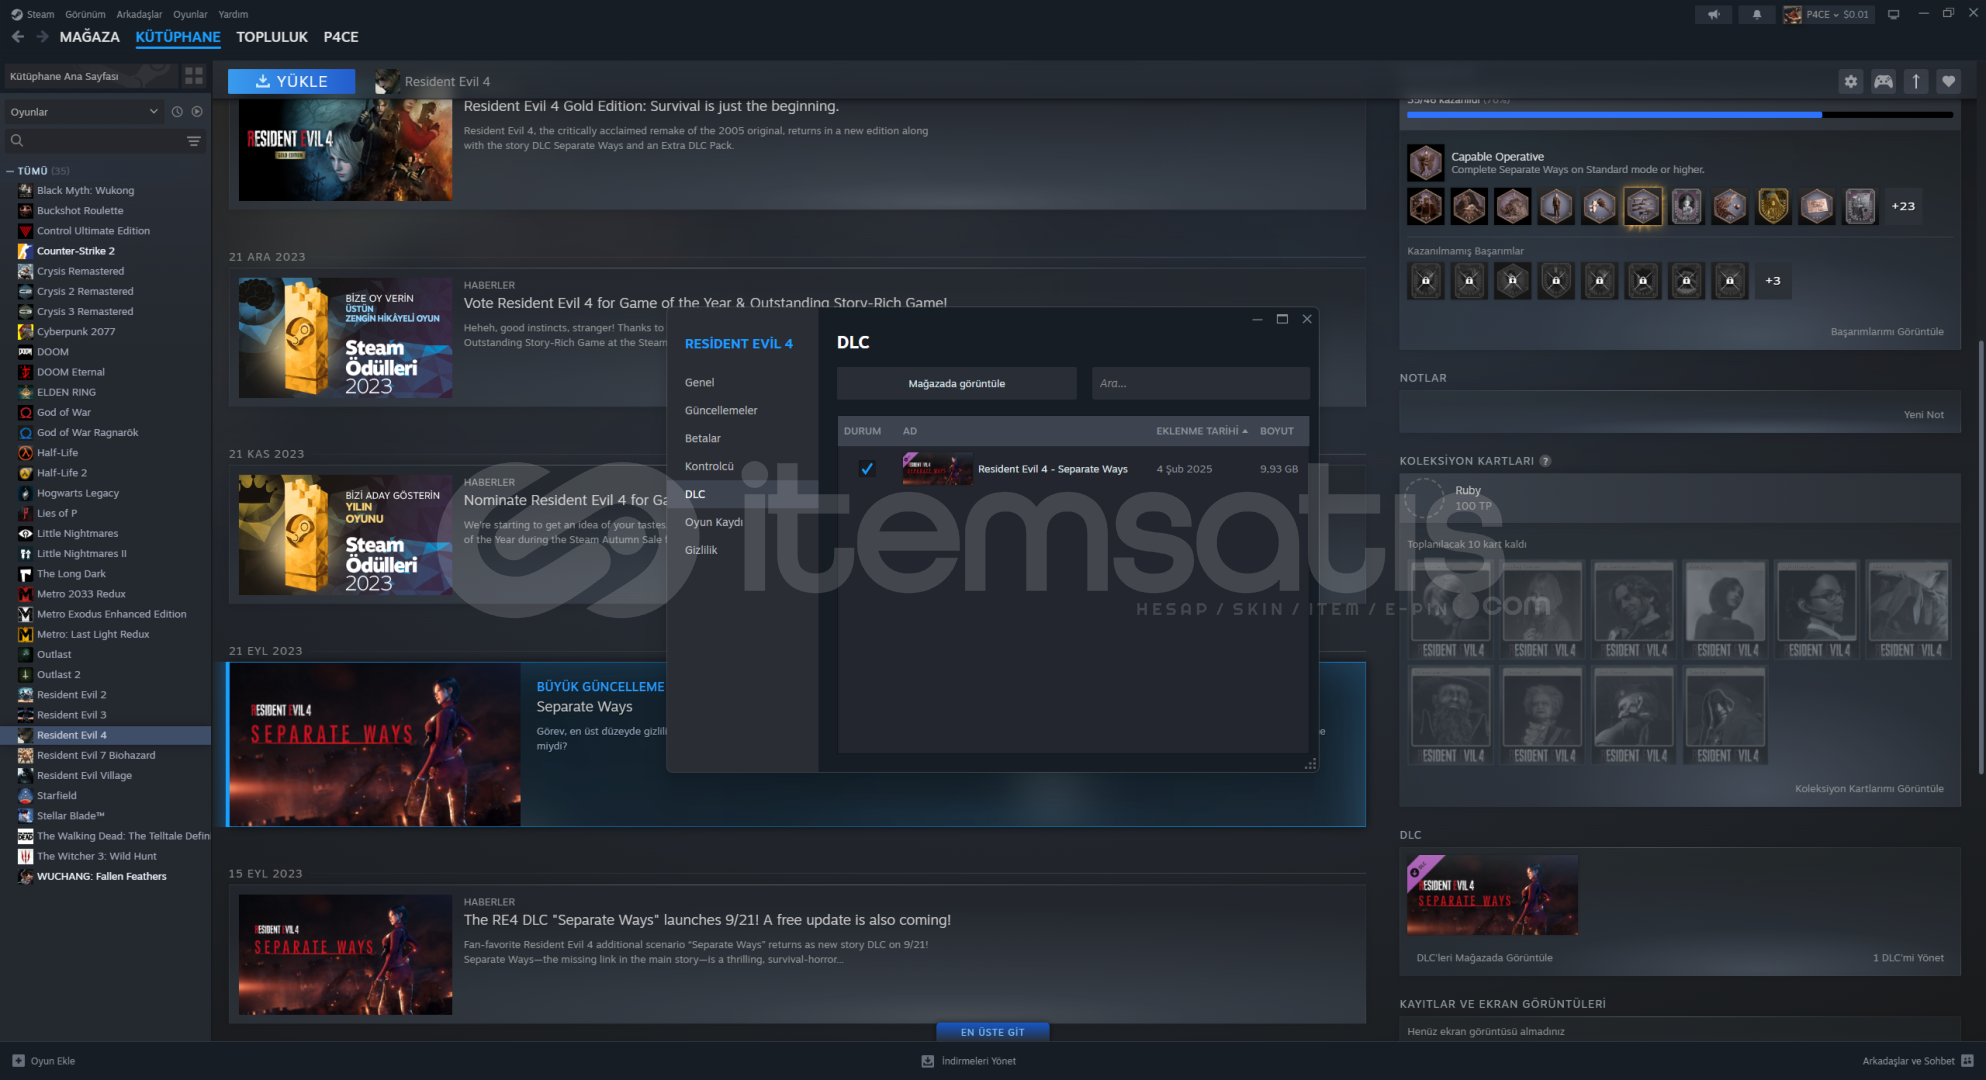
Task: Go back with left arrow
Action: pyautogui.click(x=17, y=37)
